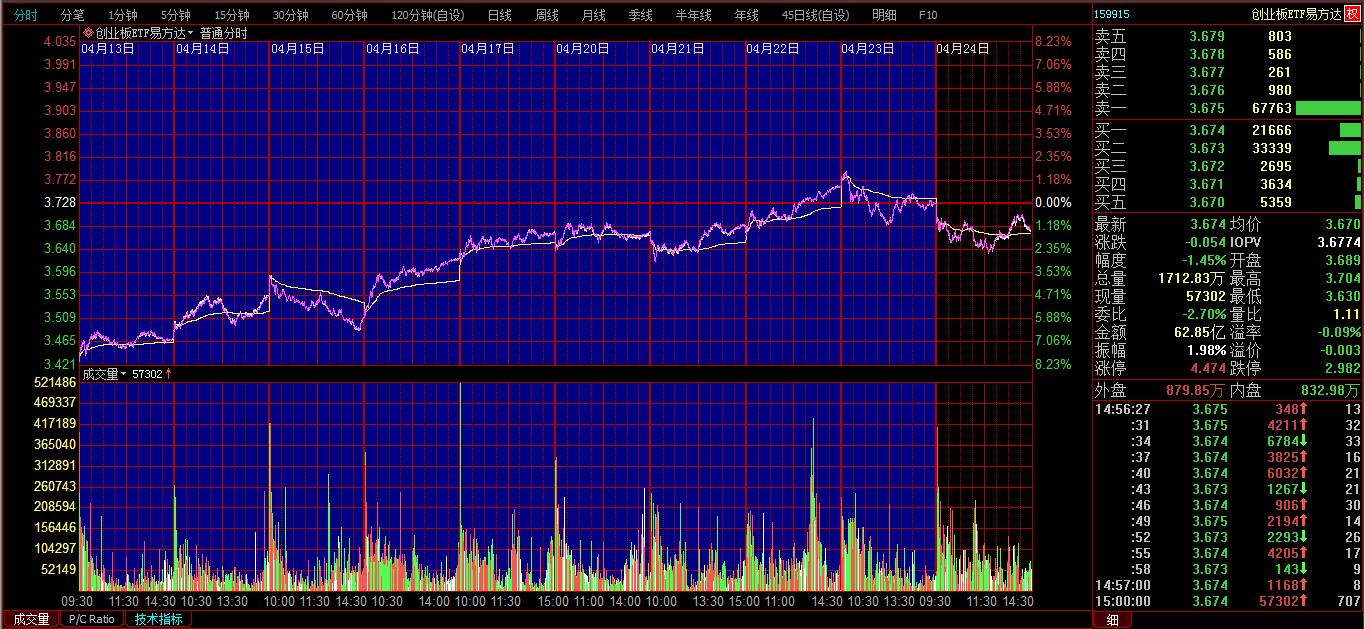This screenshot has height=629, width=1365.
Task: Open the 技术指标 indicator tab
Action: coord(159,619)
